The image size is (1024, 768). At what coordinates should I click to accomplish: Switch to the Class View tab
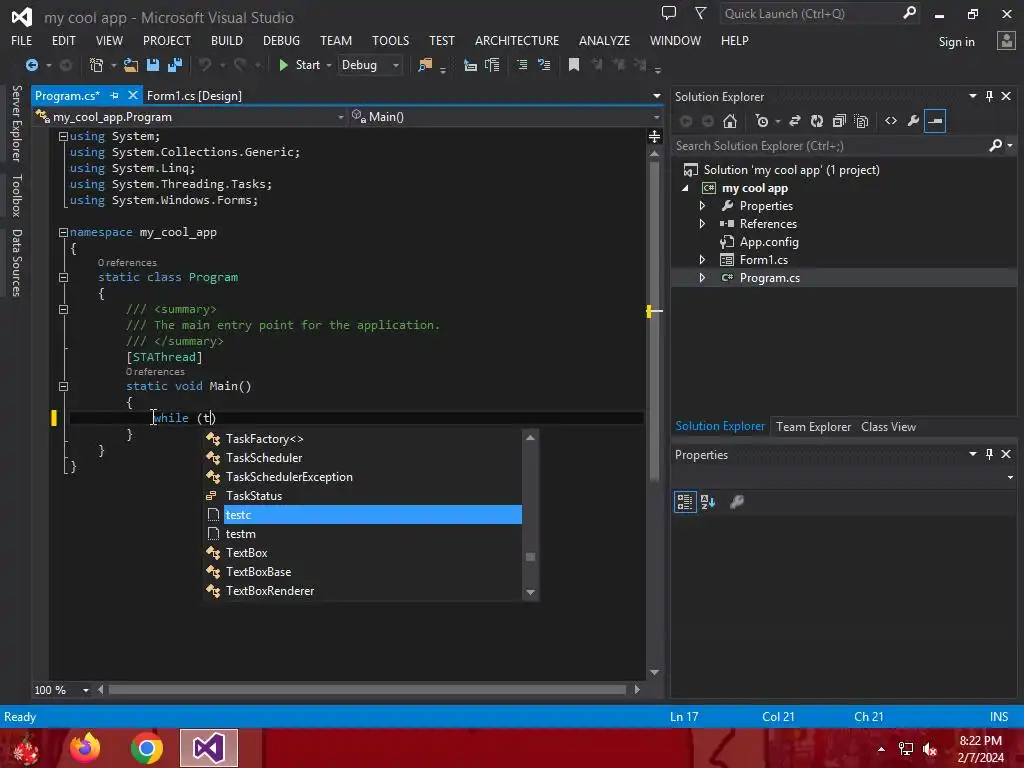(x=888, y=427)
